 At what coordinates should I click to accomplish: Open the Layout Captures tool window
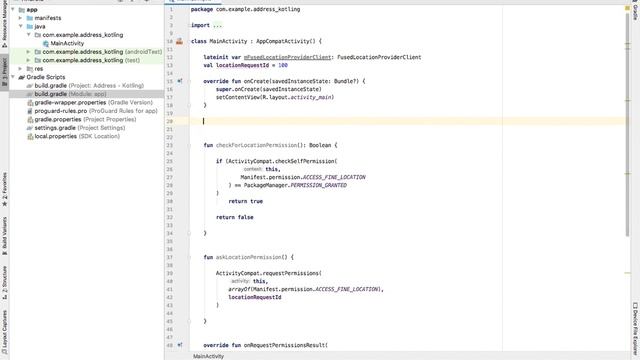click(x=4, y=333)
